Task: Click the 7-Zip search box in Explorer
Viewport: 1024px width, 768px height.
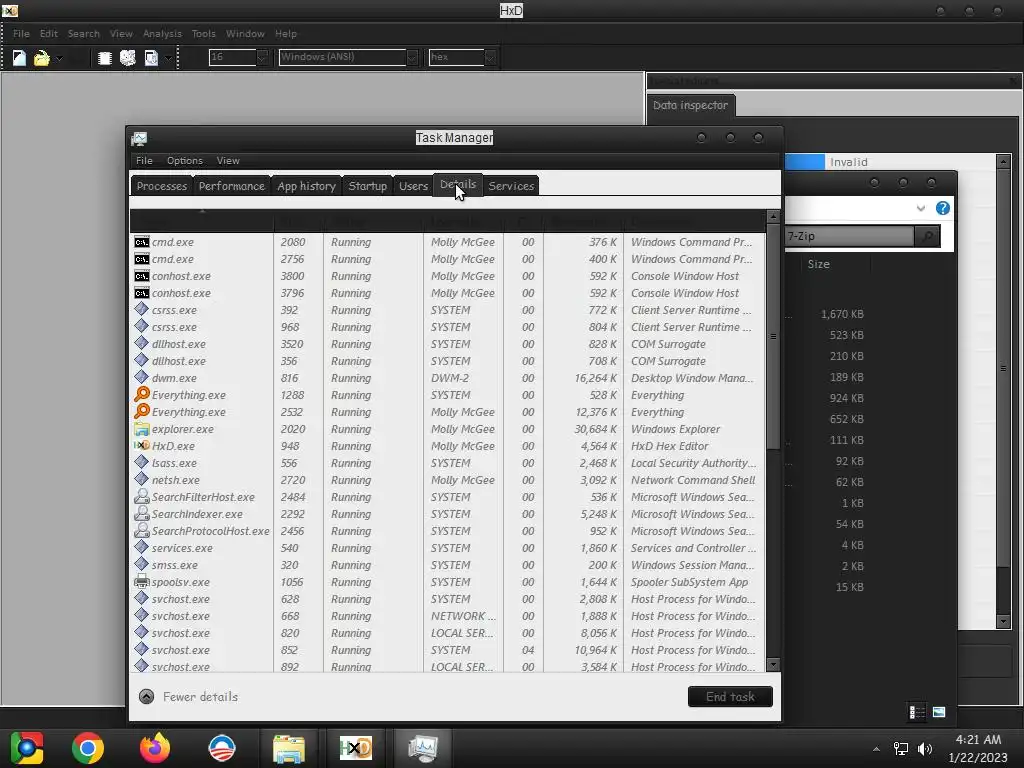Action: (x=849, y=236)
